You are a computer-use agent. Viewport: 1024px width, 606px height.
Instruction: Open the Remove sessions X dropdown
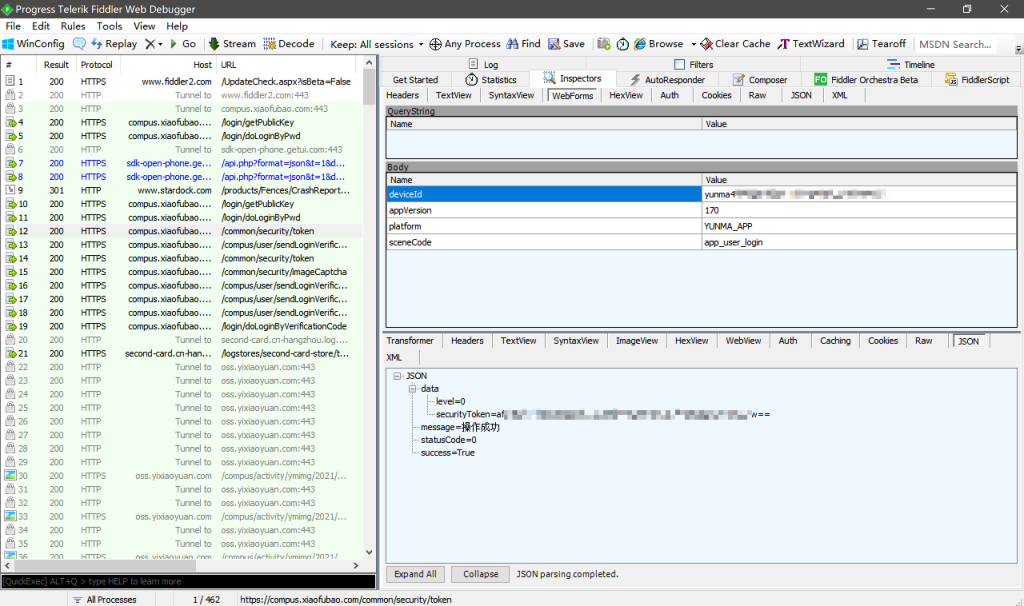pyautogui.click(x=153, y=44)
